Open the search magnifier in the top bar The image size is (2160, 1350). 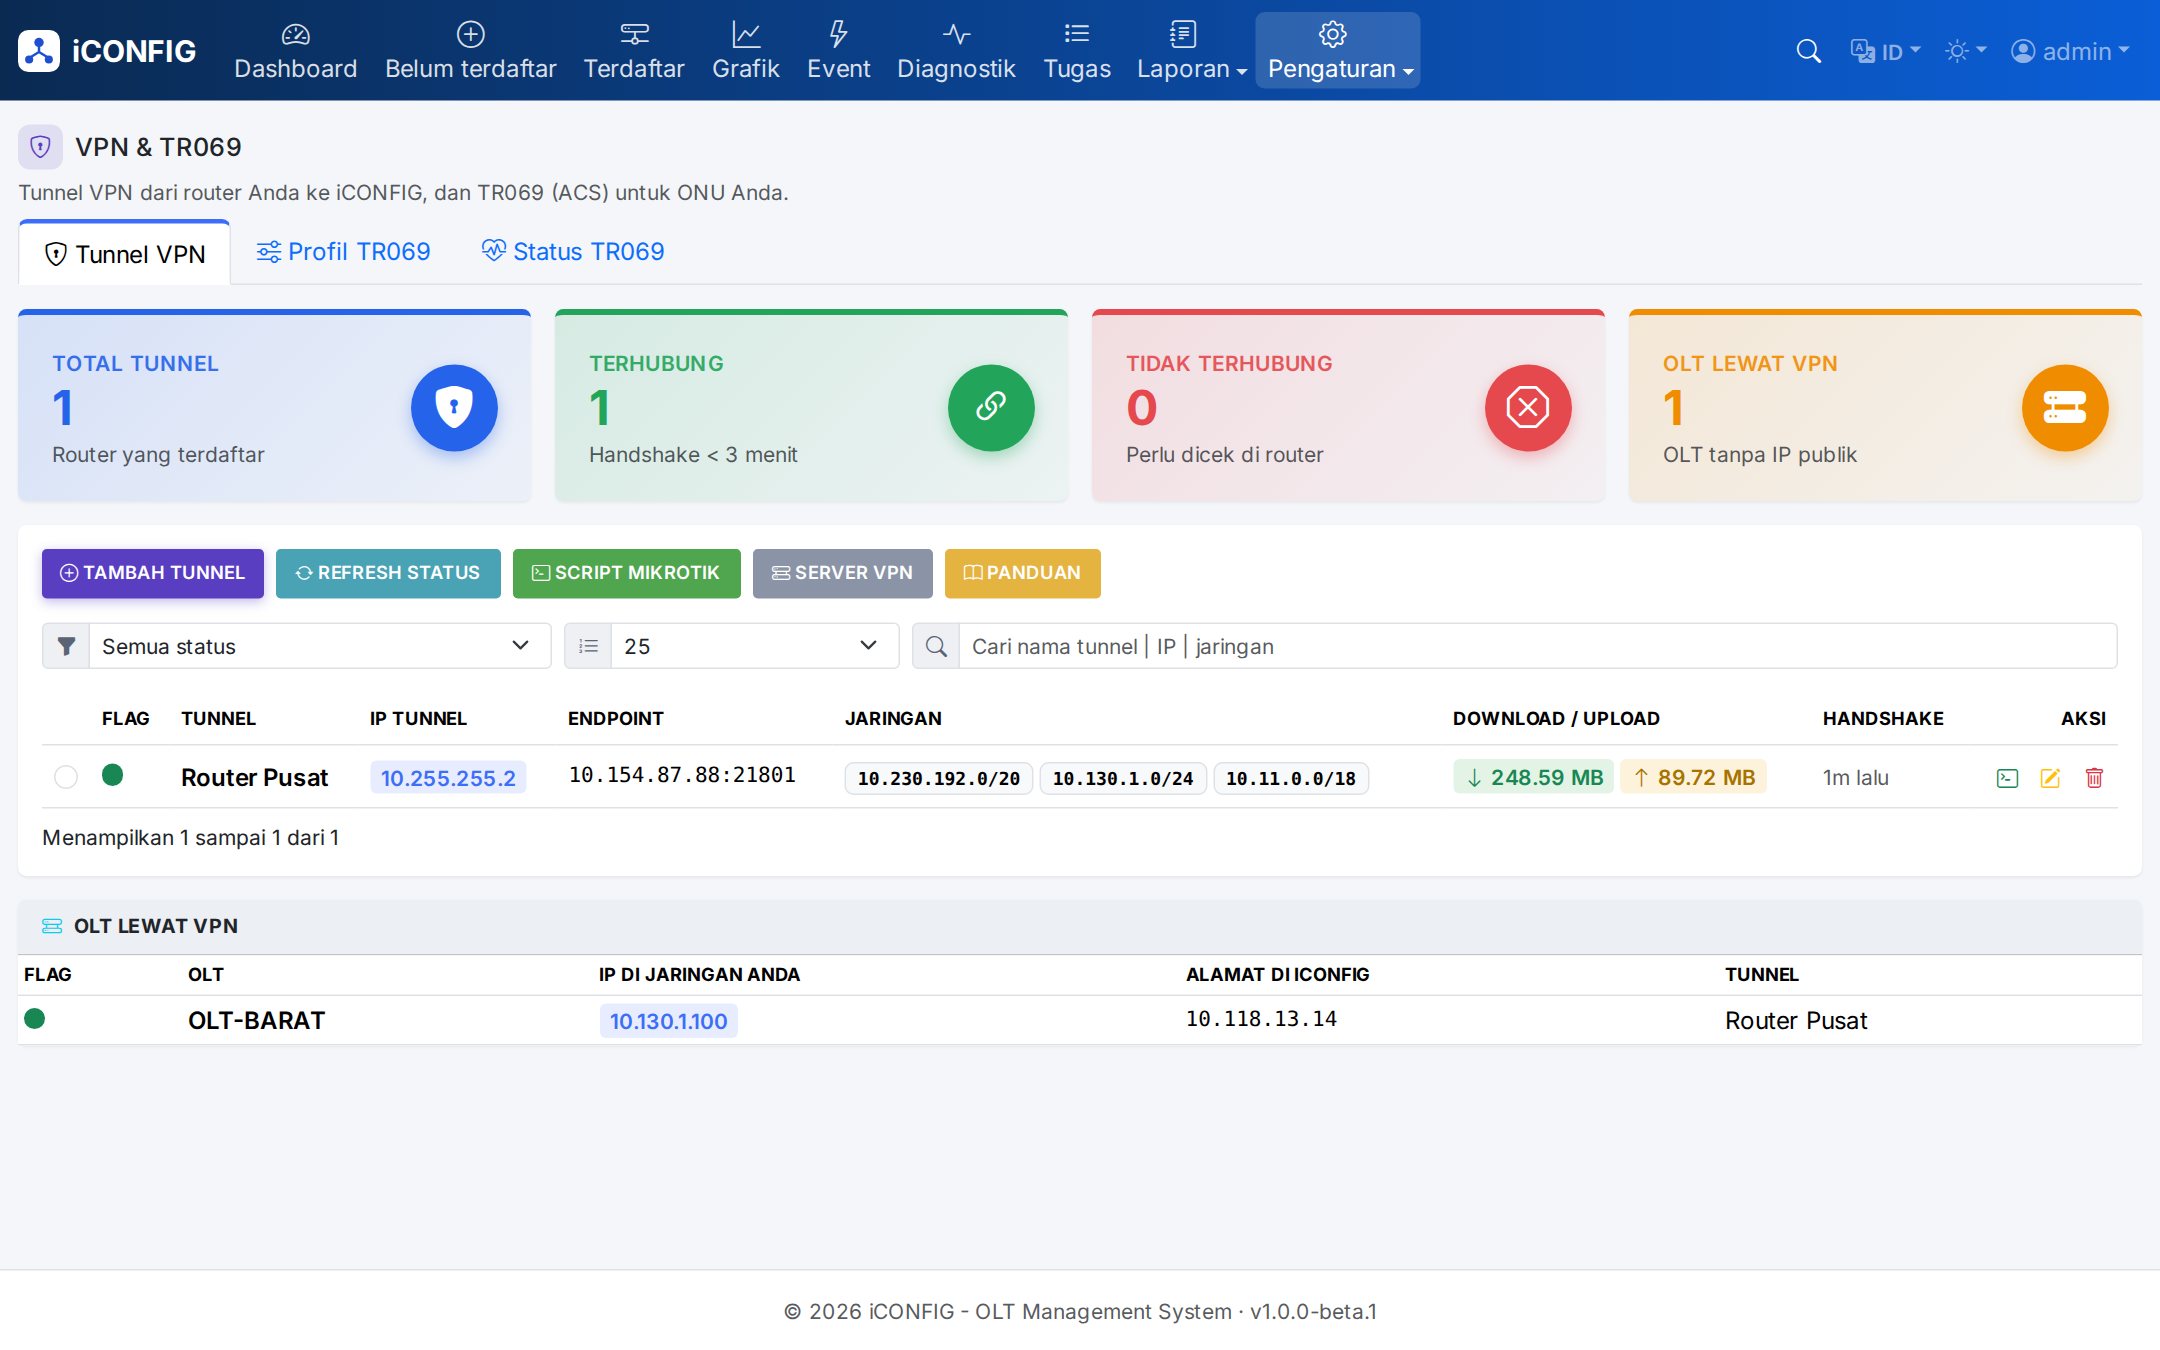pyautogui.click(x=1808, y=51)
